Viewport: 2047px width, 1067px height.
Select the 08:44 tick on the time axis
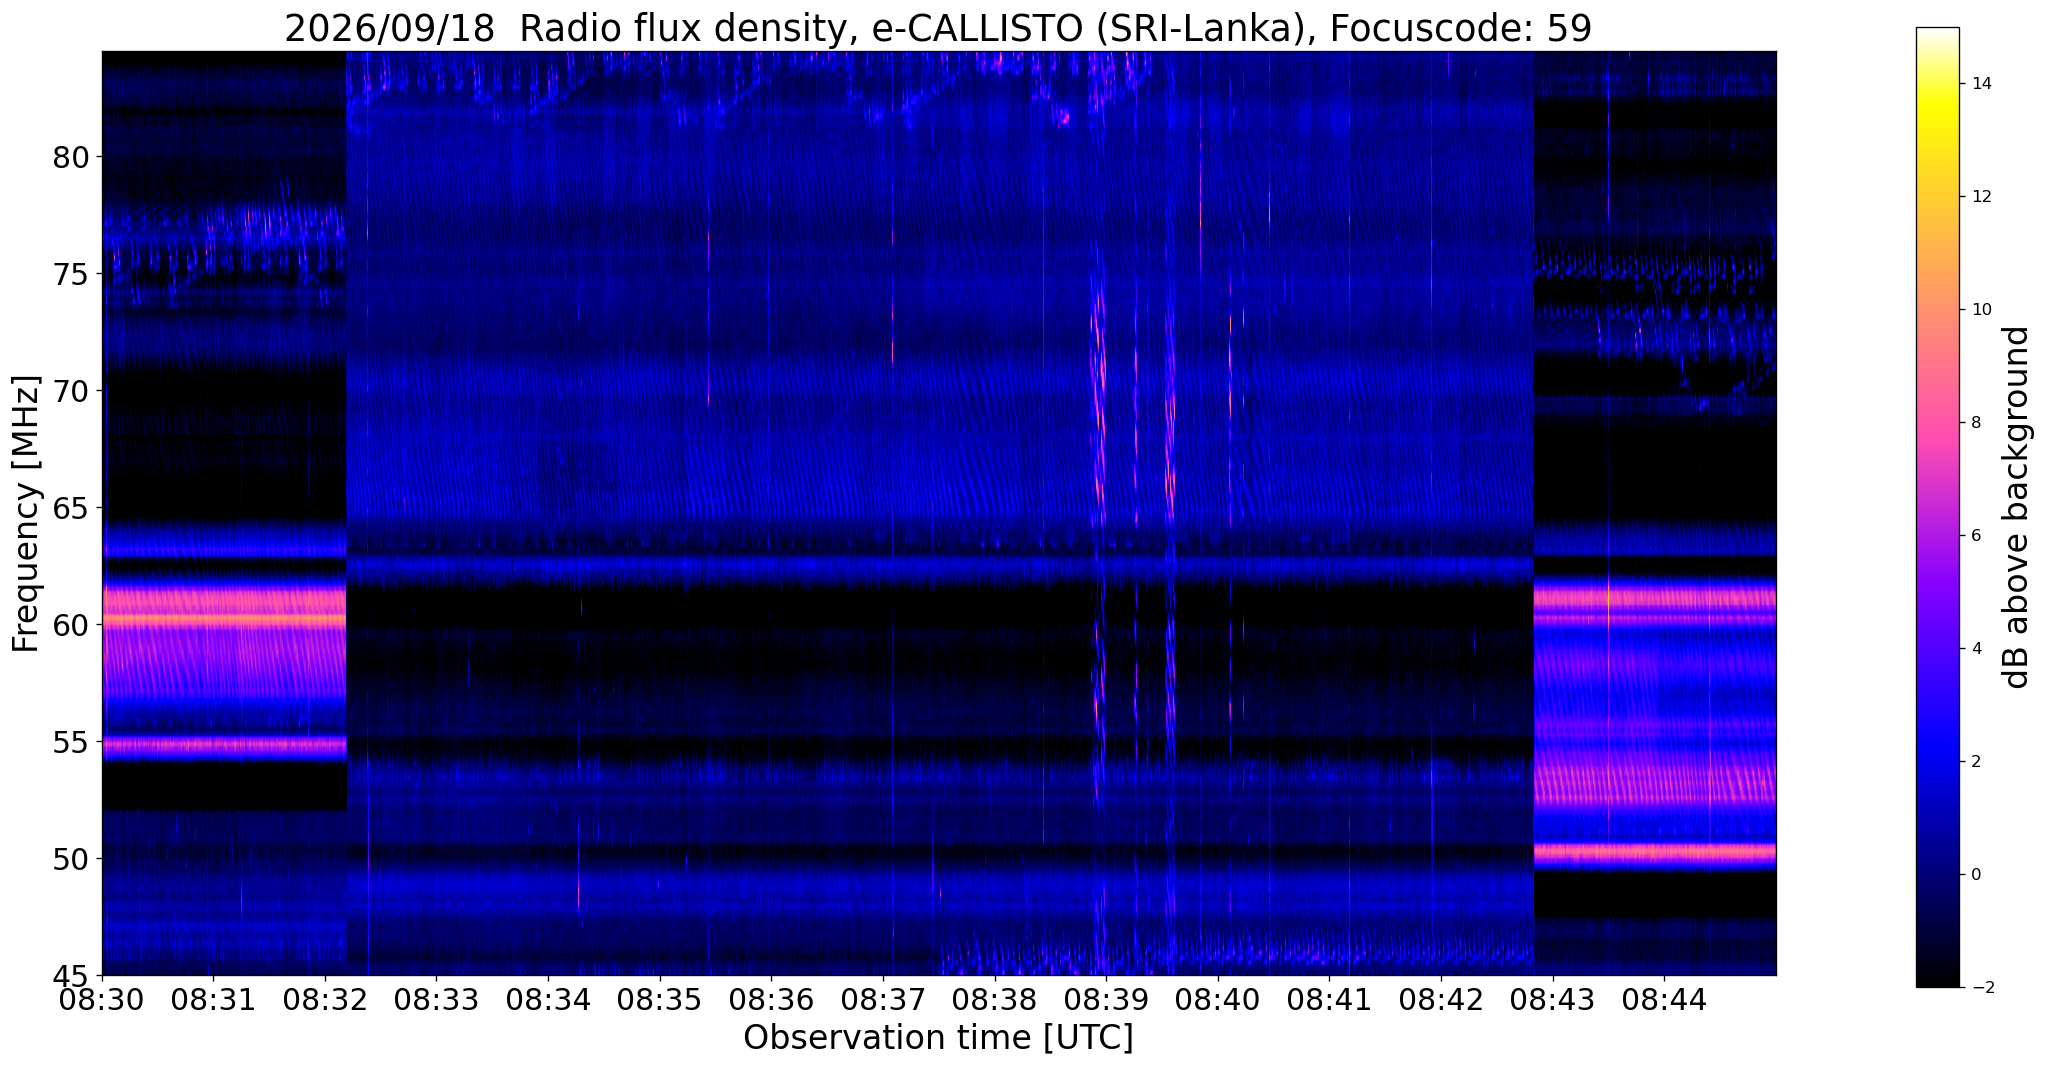[x=1664, y=999]
